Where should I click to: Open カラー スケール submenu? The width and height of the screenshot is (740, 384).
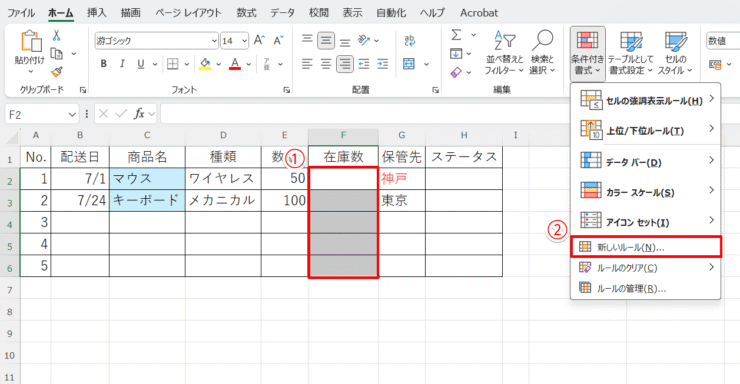pos(646,191)
